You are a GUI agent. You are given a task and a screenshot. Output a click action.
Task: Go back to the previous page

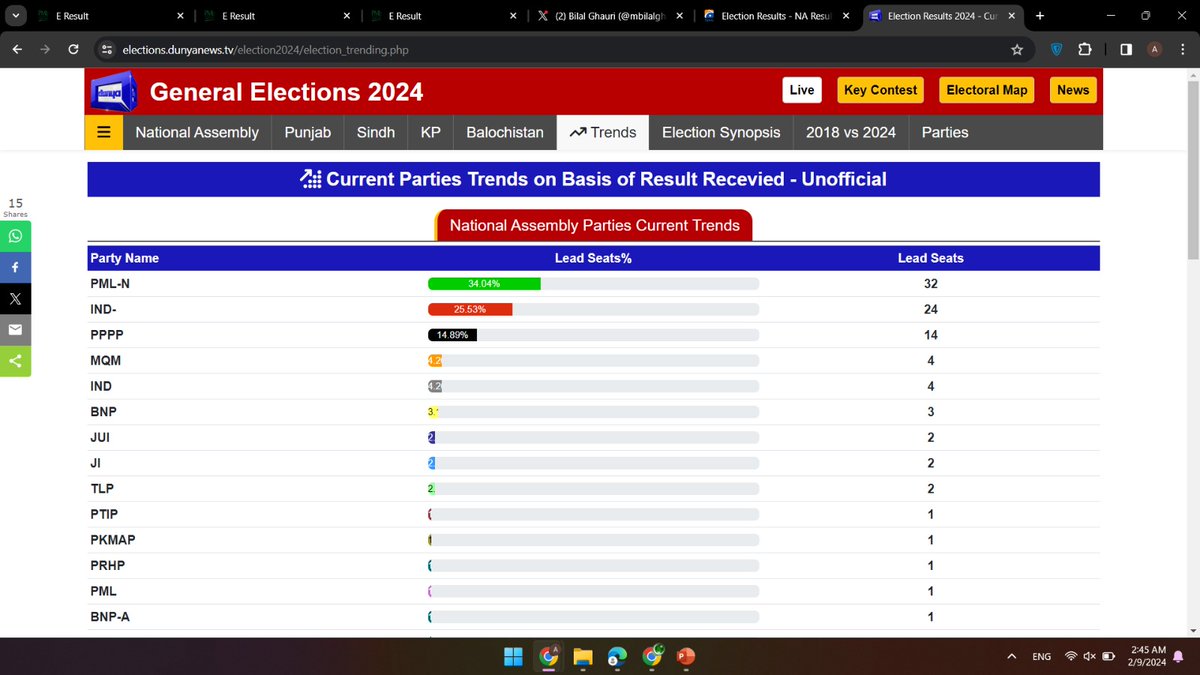pyautogui.click(x=17, y=50)
